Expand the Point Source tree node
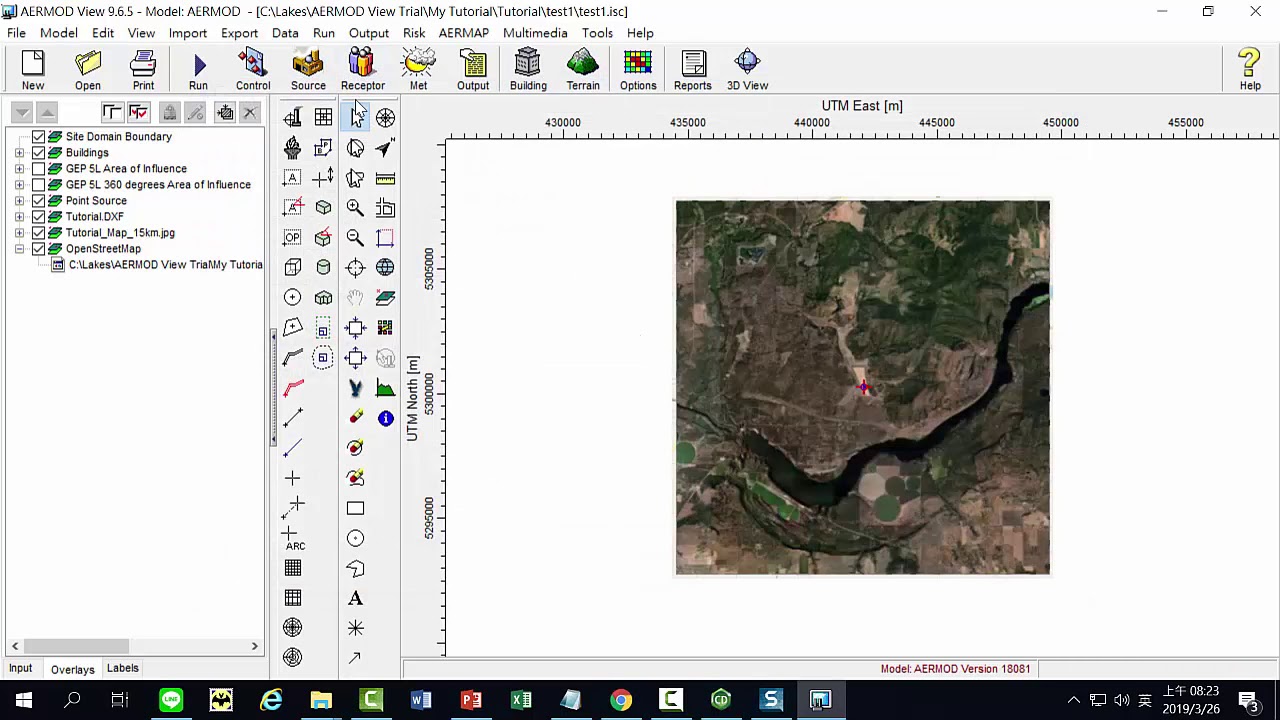This screenshot has width=1280, height=720. pyautogui.click(x=19, y=201)
